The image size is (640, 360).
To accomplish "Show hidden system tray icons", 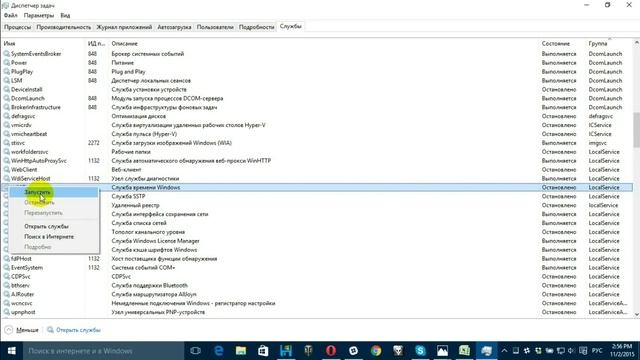I will pyautogui.click(x=504, y=351).
